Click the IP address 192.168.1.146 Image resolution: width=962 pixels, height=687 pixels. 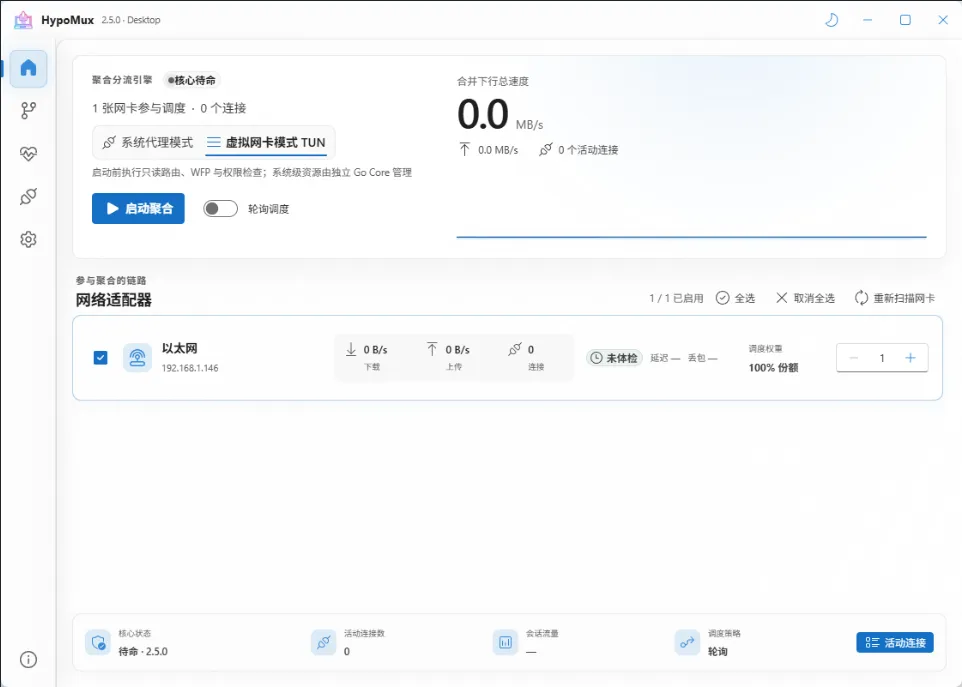[190, 368]
